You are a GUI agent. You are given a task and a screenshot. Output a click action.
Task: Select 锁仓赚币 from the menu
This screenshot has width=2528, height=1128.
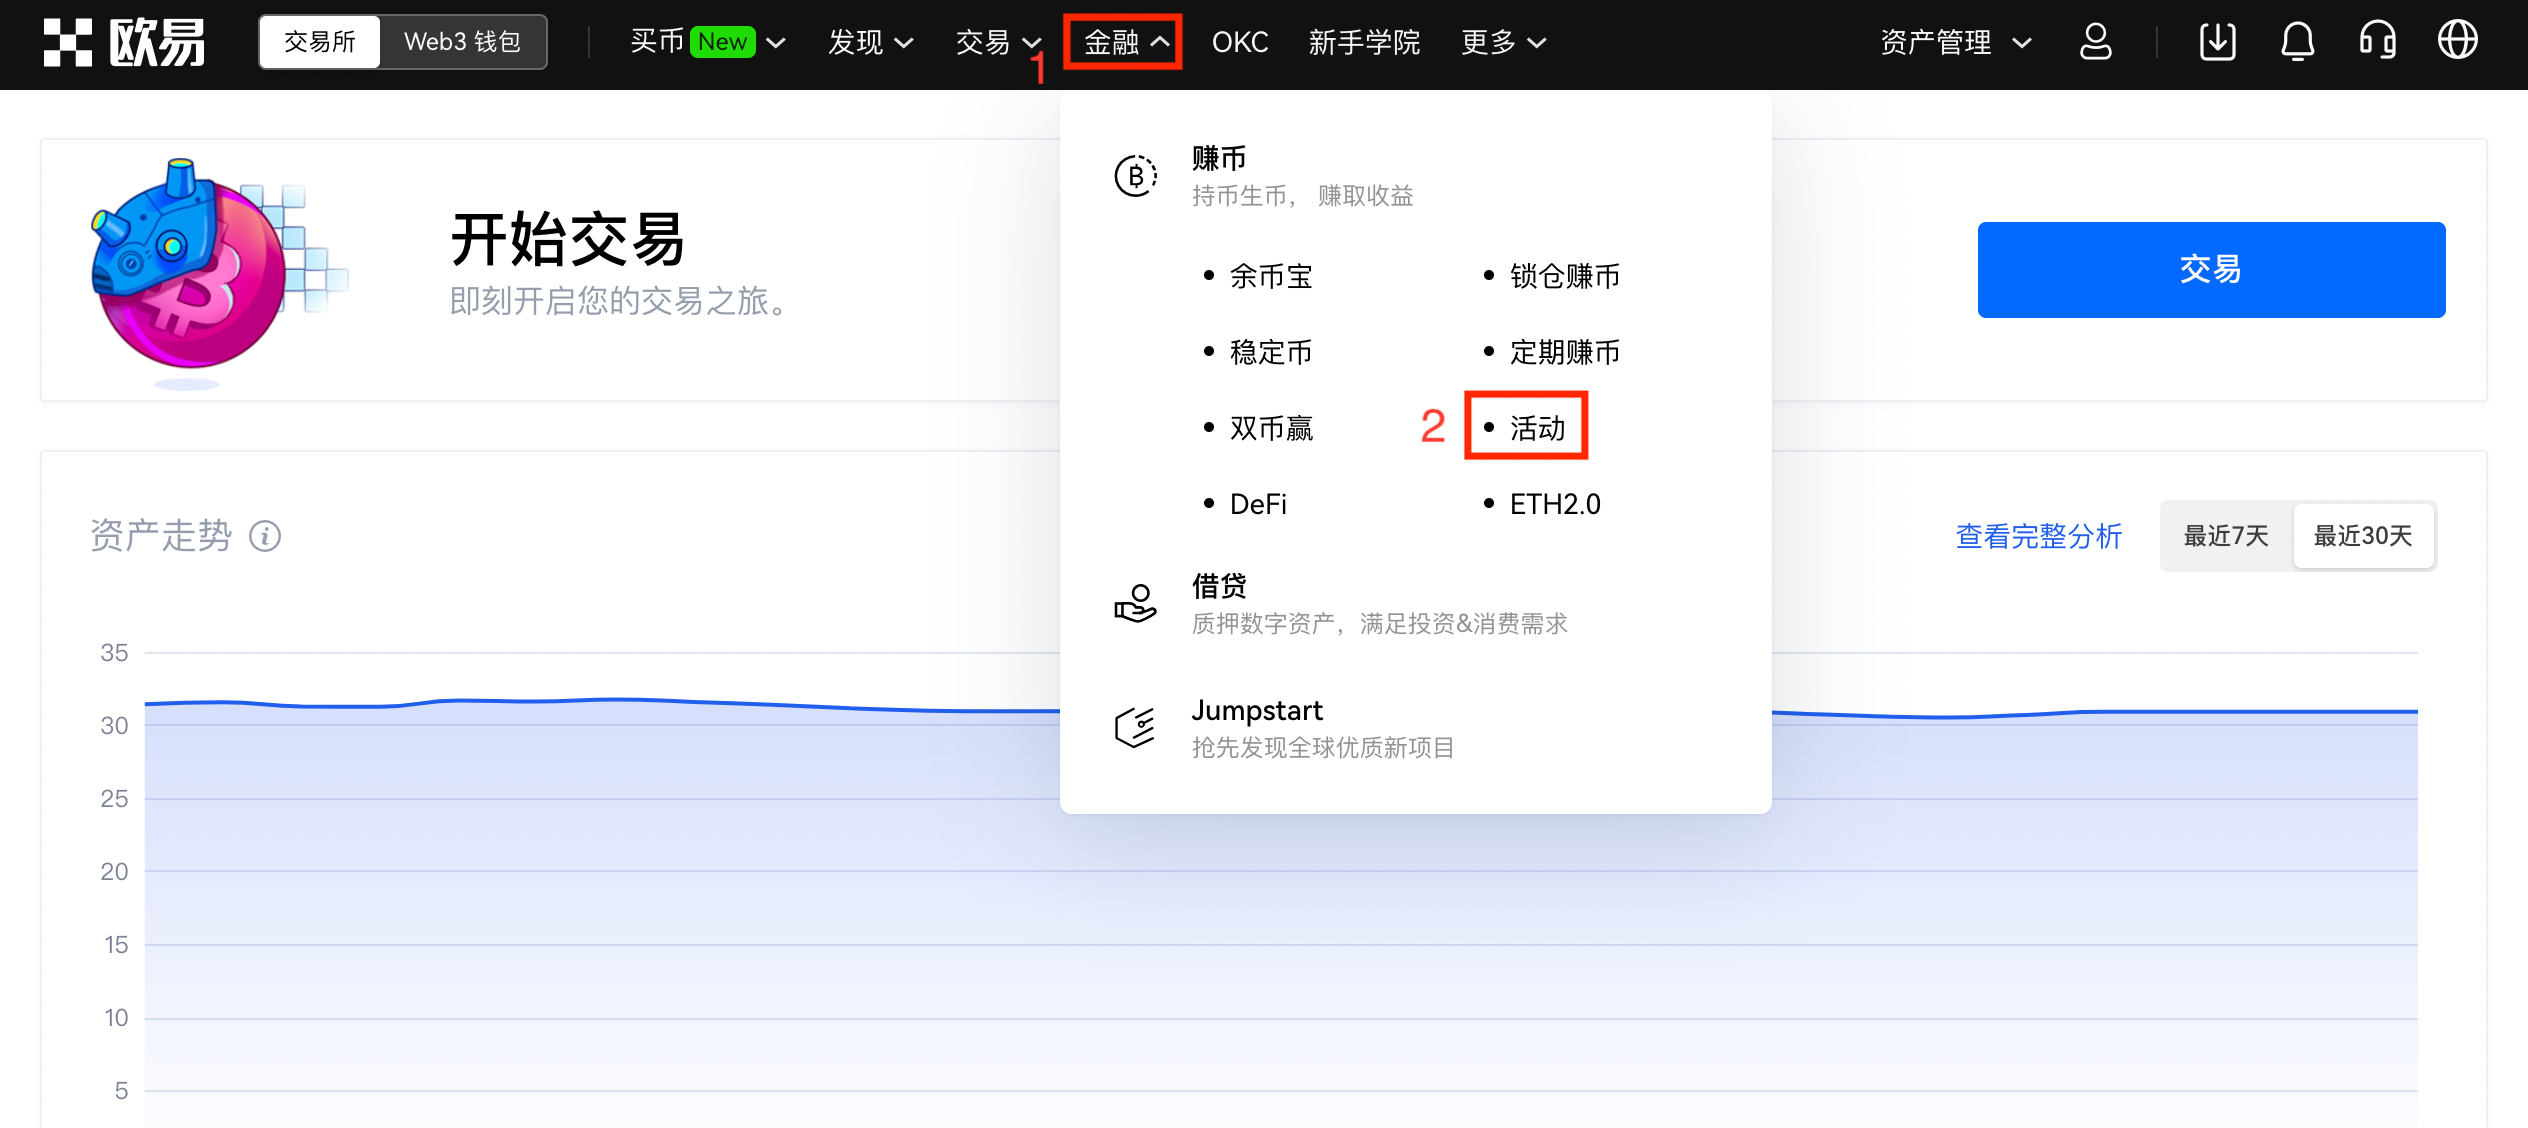(1565, 276)
